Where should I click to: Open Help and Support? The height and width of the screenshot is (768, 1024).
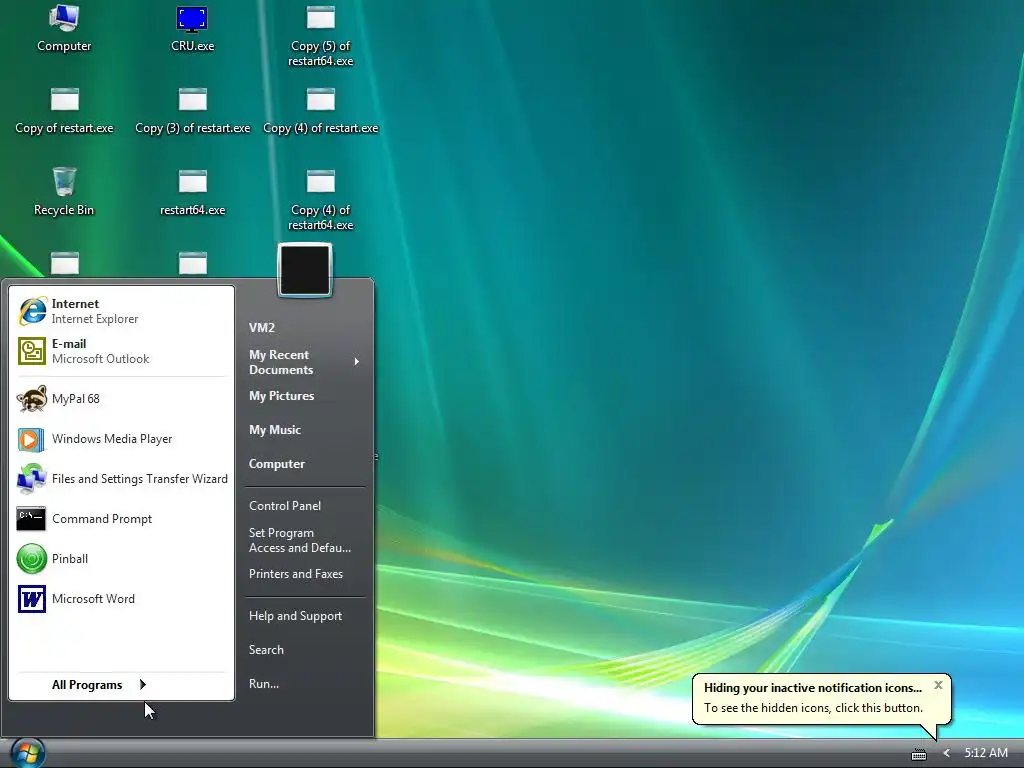(x=305, y=616)
